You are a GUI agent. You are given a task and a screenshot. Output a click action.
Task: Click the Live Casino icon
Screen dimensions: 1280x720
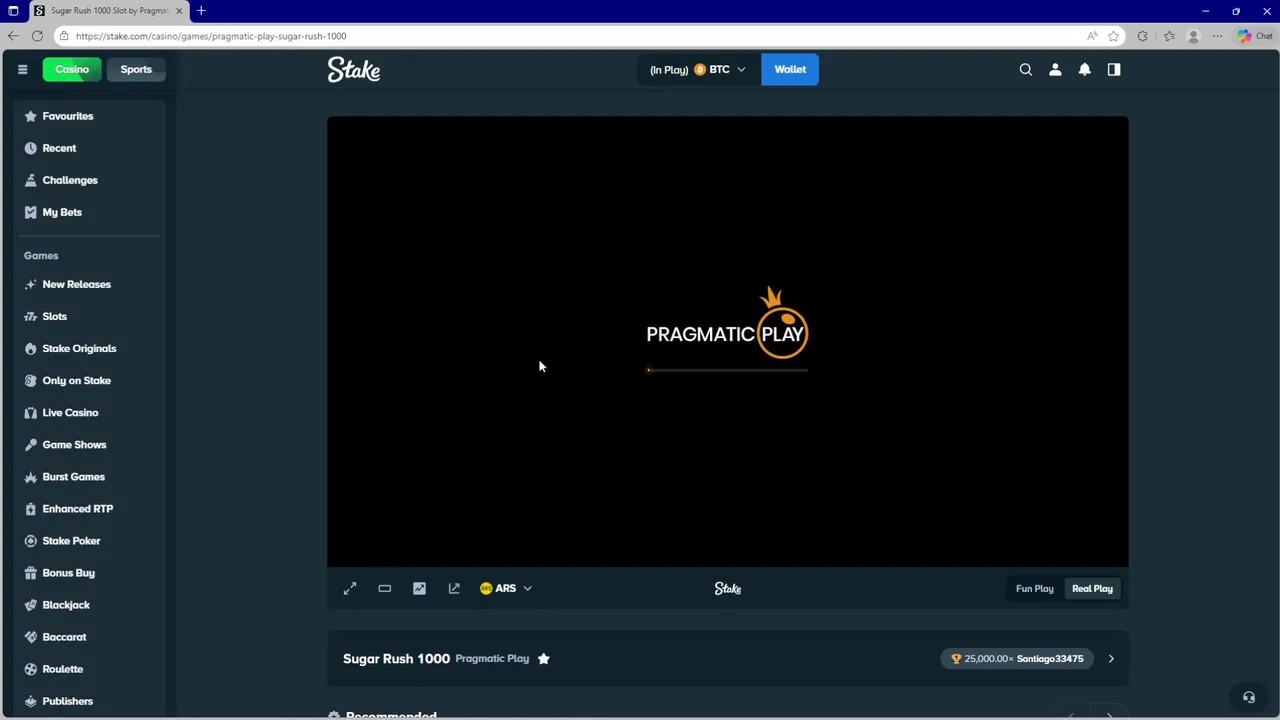pos(30,412)
